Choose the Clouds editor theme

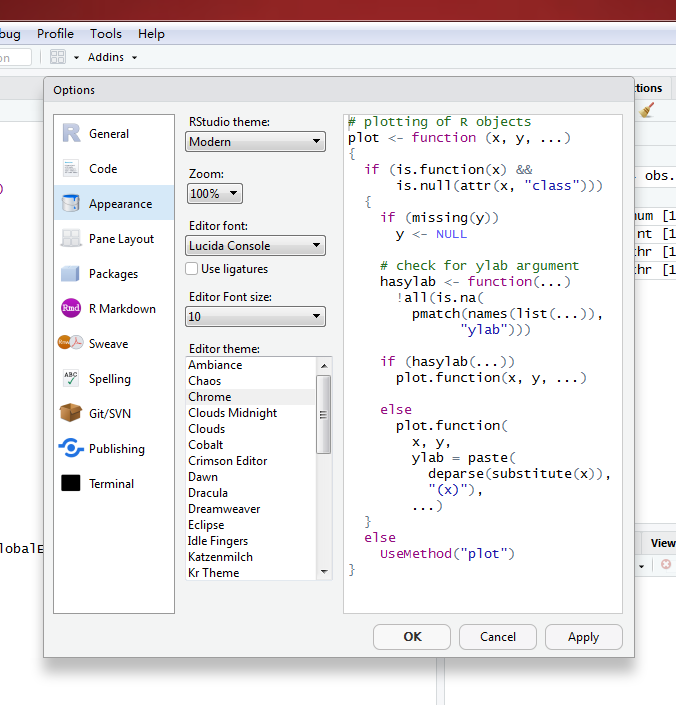[x=251, y=428]
